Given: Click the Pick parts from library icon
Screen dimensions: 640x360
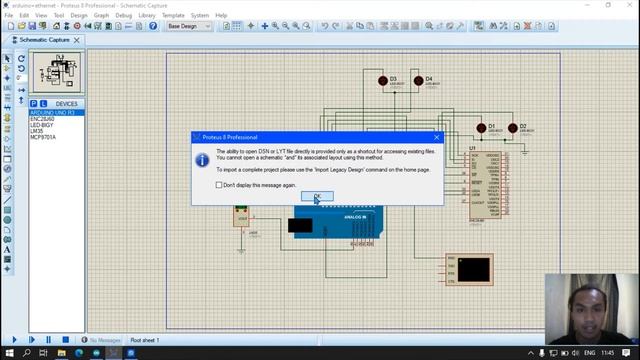Looking at the screenshot, I should tap(429, 26).
